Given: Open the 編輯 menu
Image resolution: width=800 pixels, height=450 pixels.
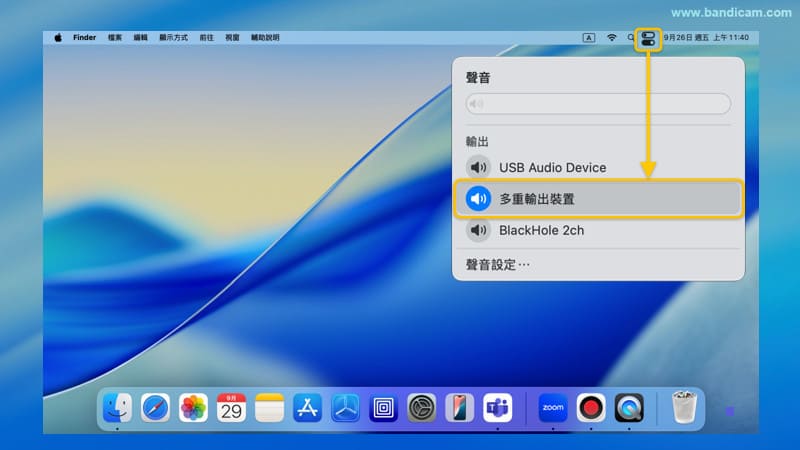Looking at the screenshot, I should [140, 37].
